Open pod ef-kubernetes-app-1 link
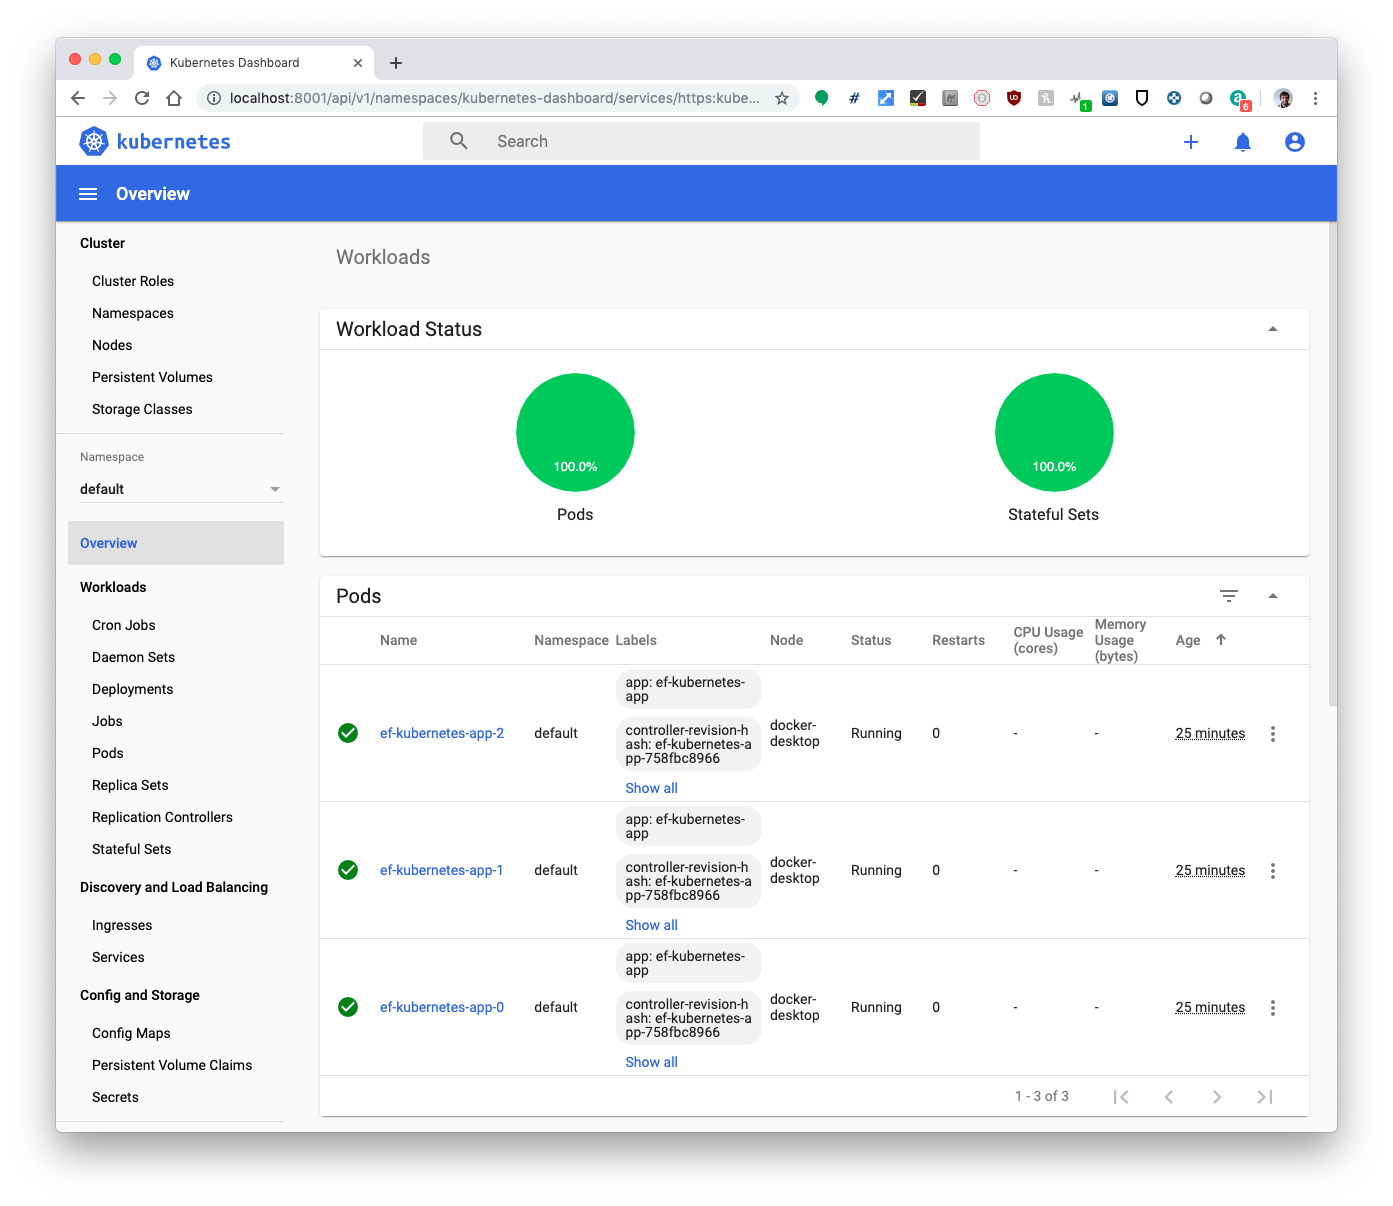The height and width of the screenshot is (1206, 1393). (442, 870)
